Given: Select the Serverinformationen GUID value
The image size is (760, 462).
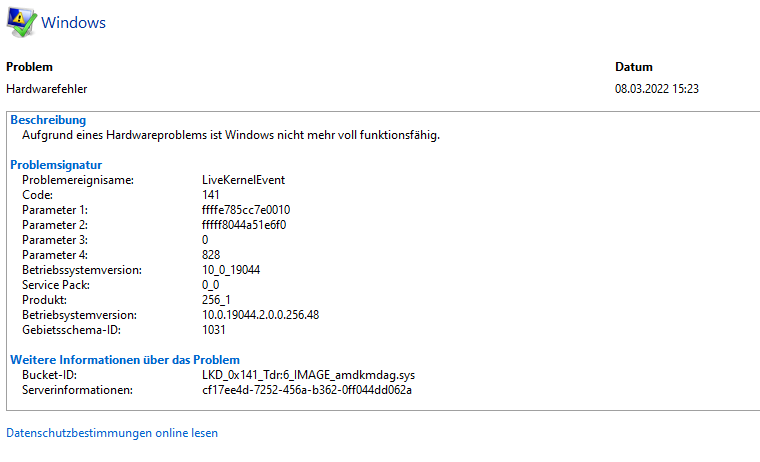Looking at the screenshot, I should click(x=307, y=390).
